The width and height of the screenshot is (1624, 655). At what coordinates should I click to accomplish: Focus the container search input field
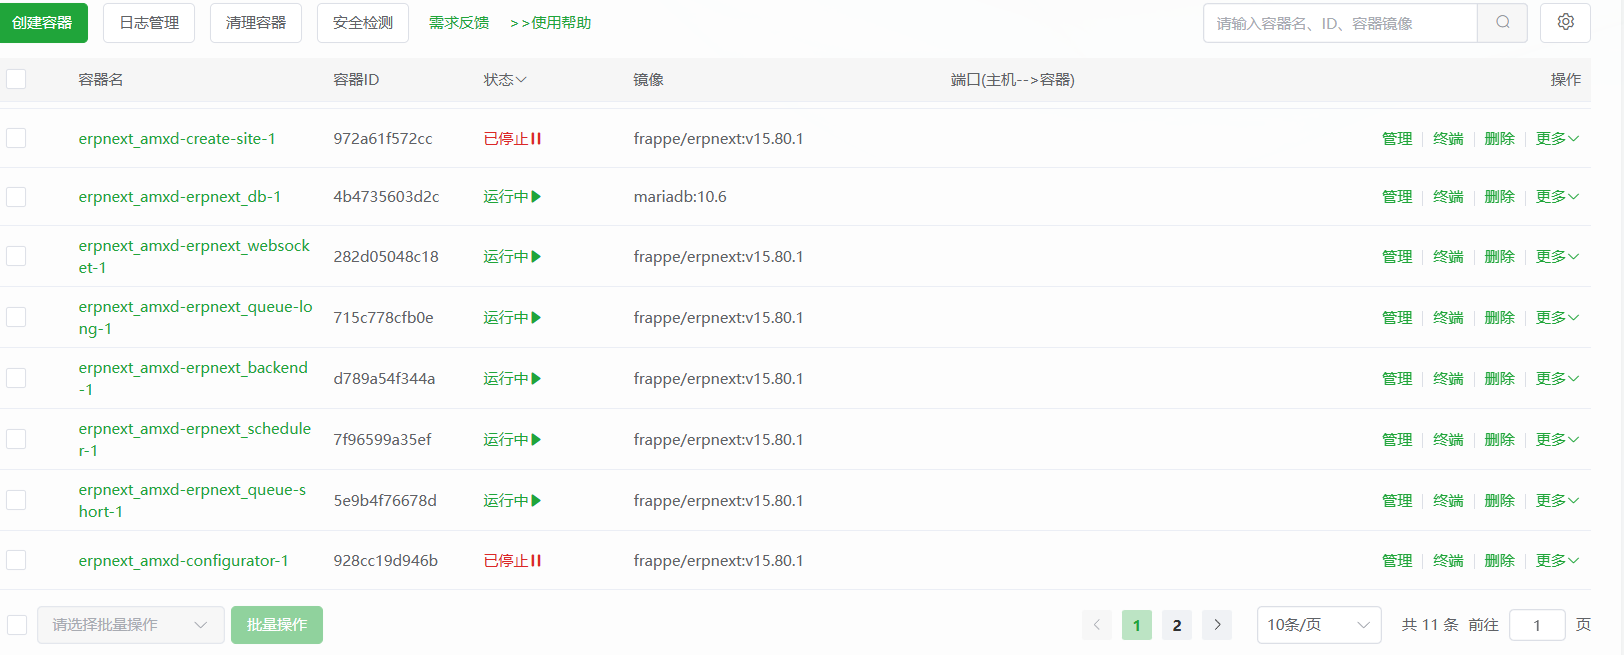(1340, 23)
